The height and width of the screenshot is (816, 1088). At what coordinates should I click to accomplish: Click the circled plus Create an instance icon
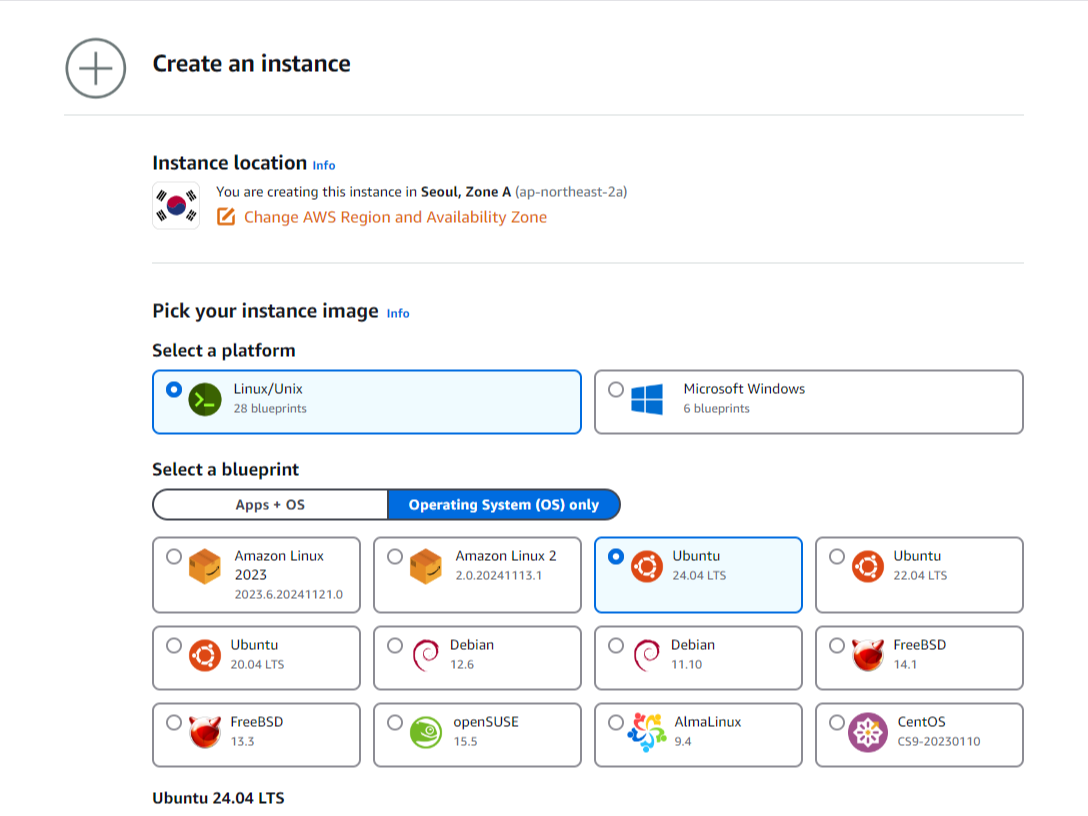point(96,68)
